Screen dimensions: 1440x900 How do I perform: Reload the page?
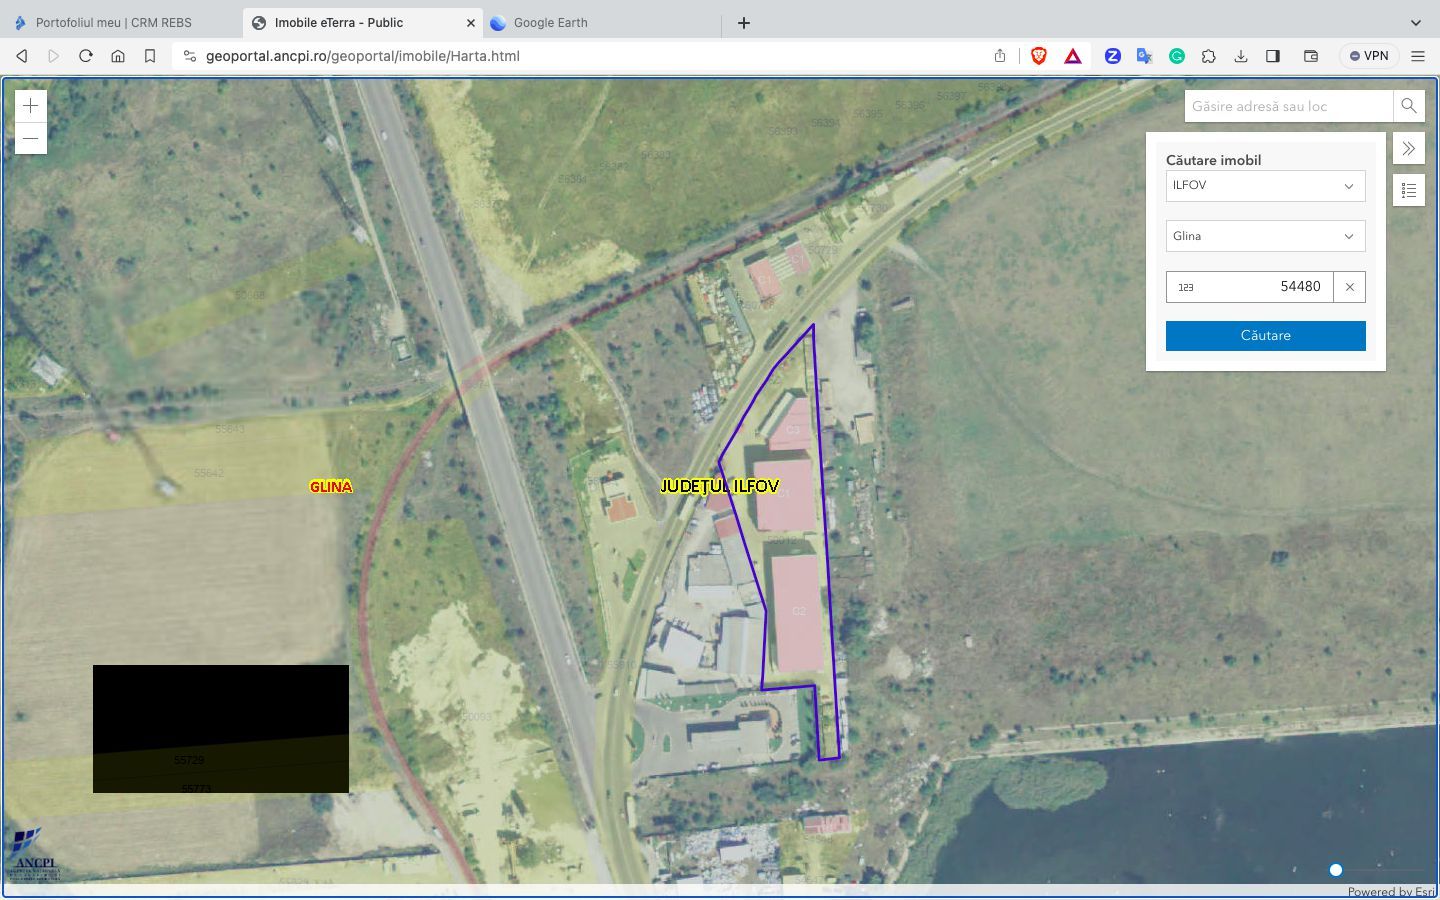click(86, 56)
